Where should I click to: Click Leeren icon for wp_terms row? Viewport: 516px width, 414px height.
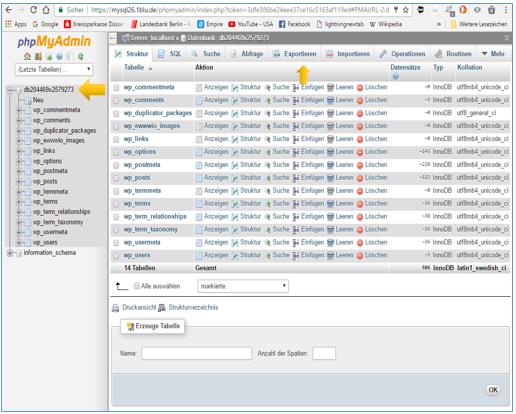click(x=330, y=204)
